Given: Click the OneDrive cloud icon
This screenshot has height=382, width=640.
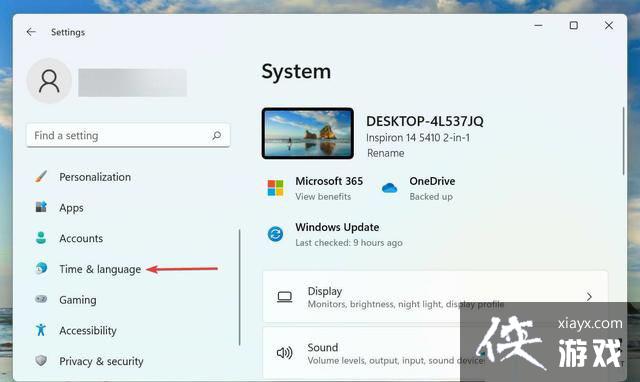Looking at the screenshot, I should point(389,188).
